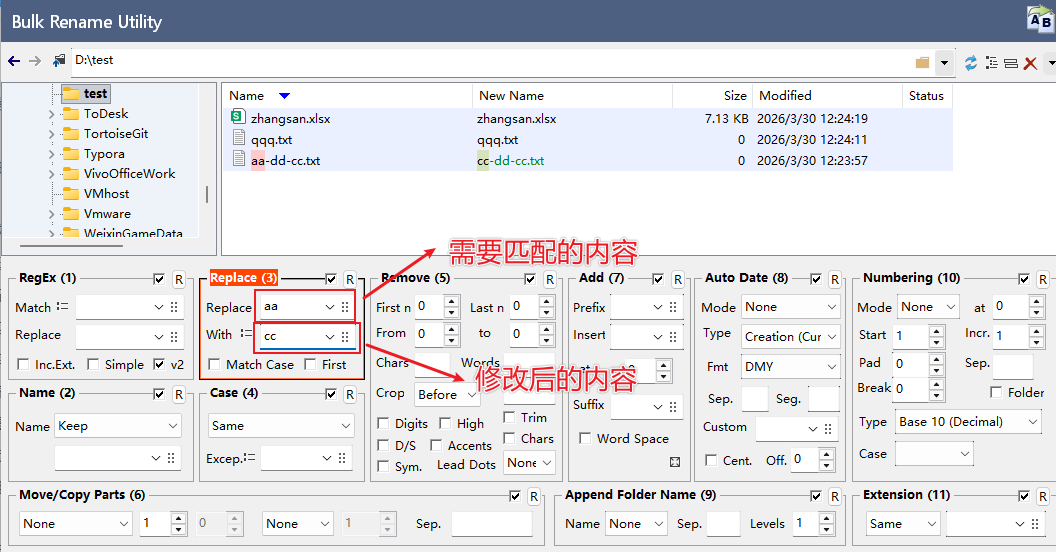Sort the file list by the Modified column
The image size is (1056, 552).
tap(785, 96)
